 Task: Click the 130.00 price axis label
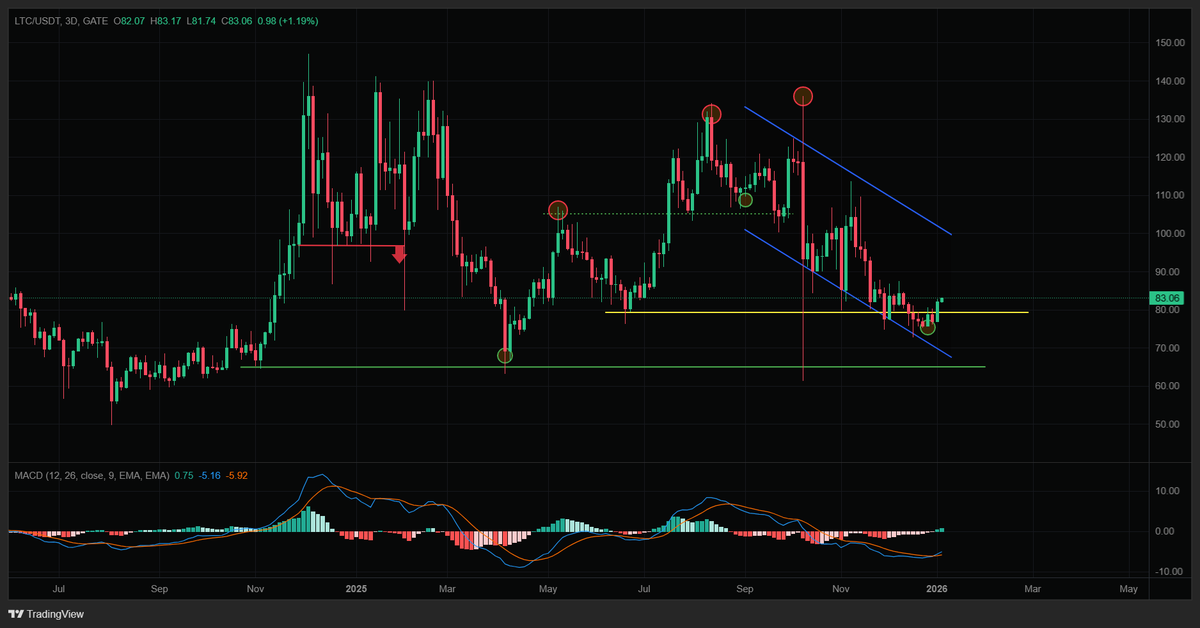pos(1169,119)
